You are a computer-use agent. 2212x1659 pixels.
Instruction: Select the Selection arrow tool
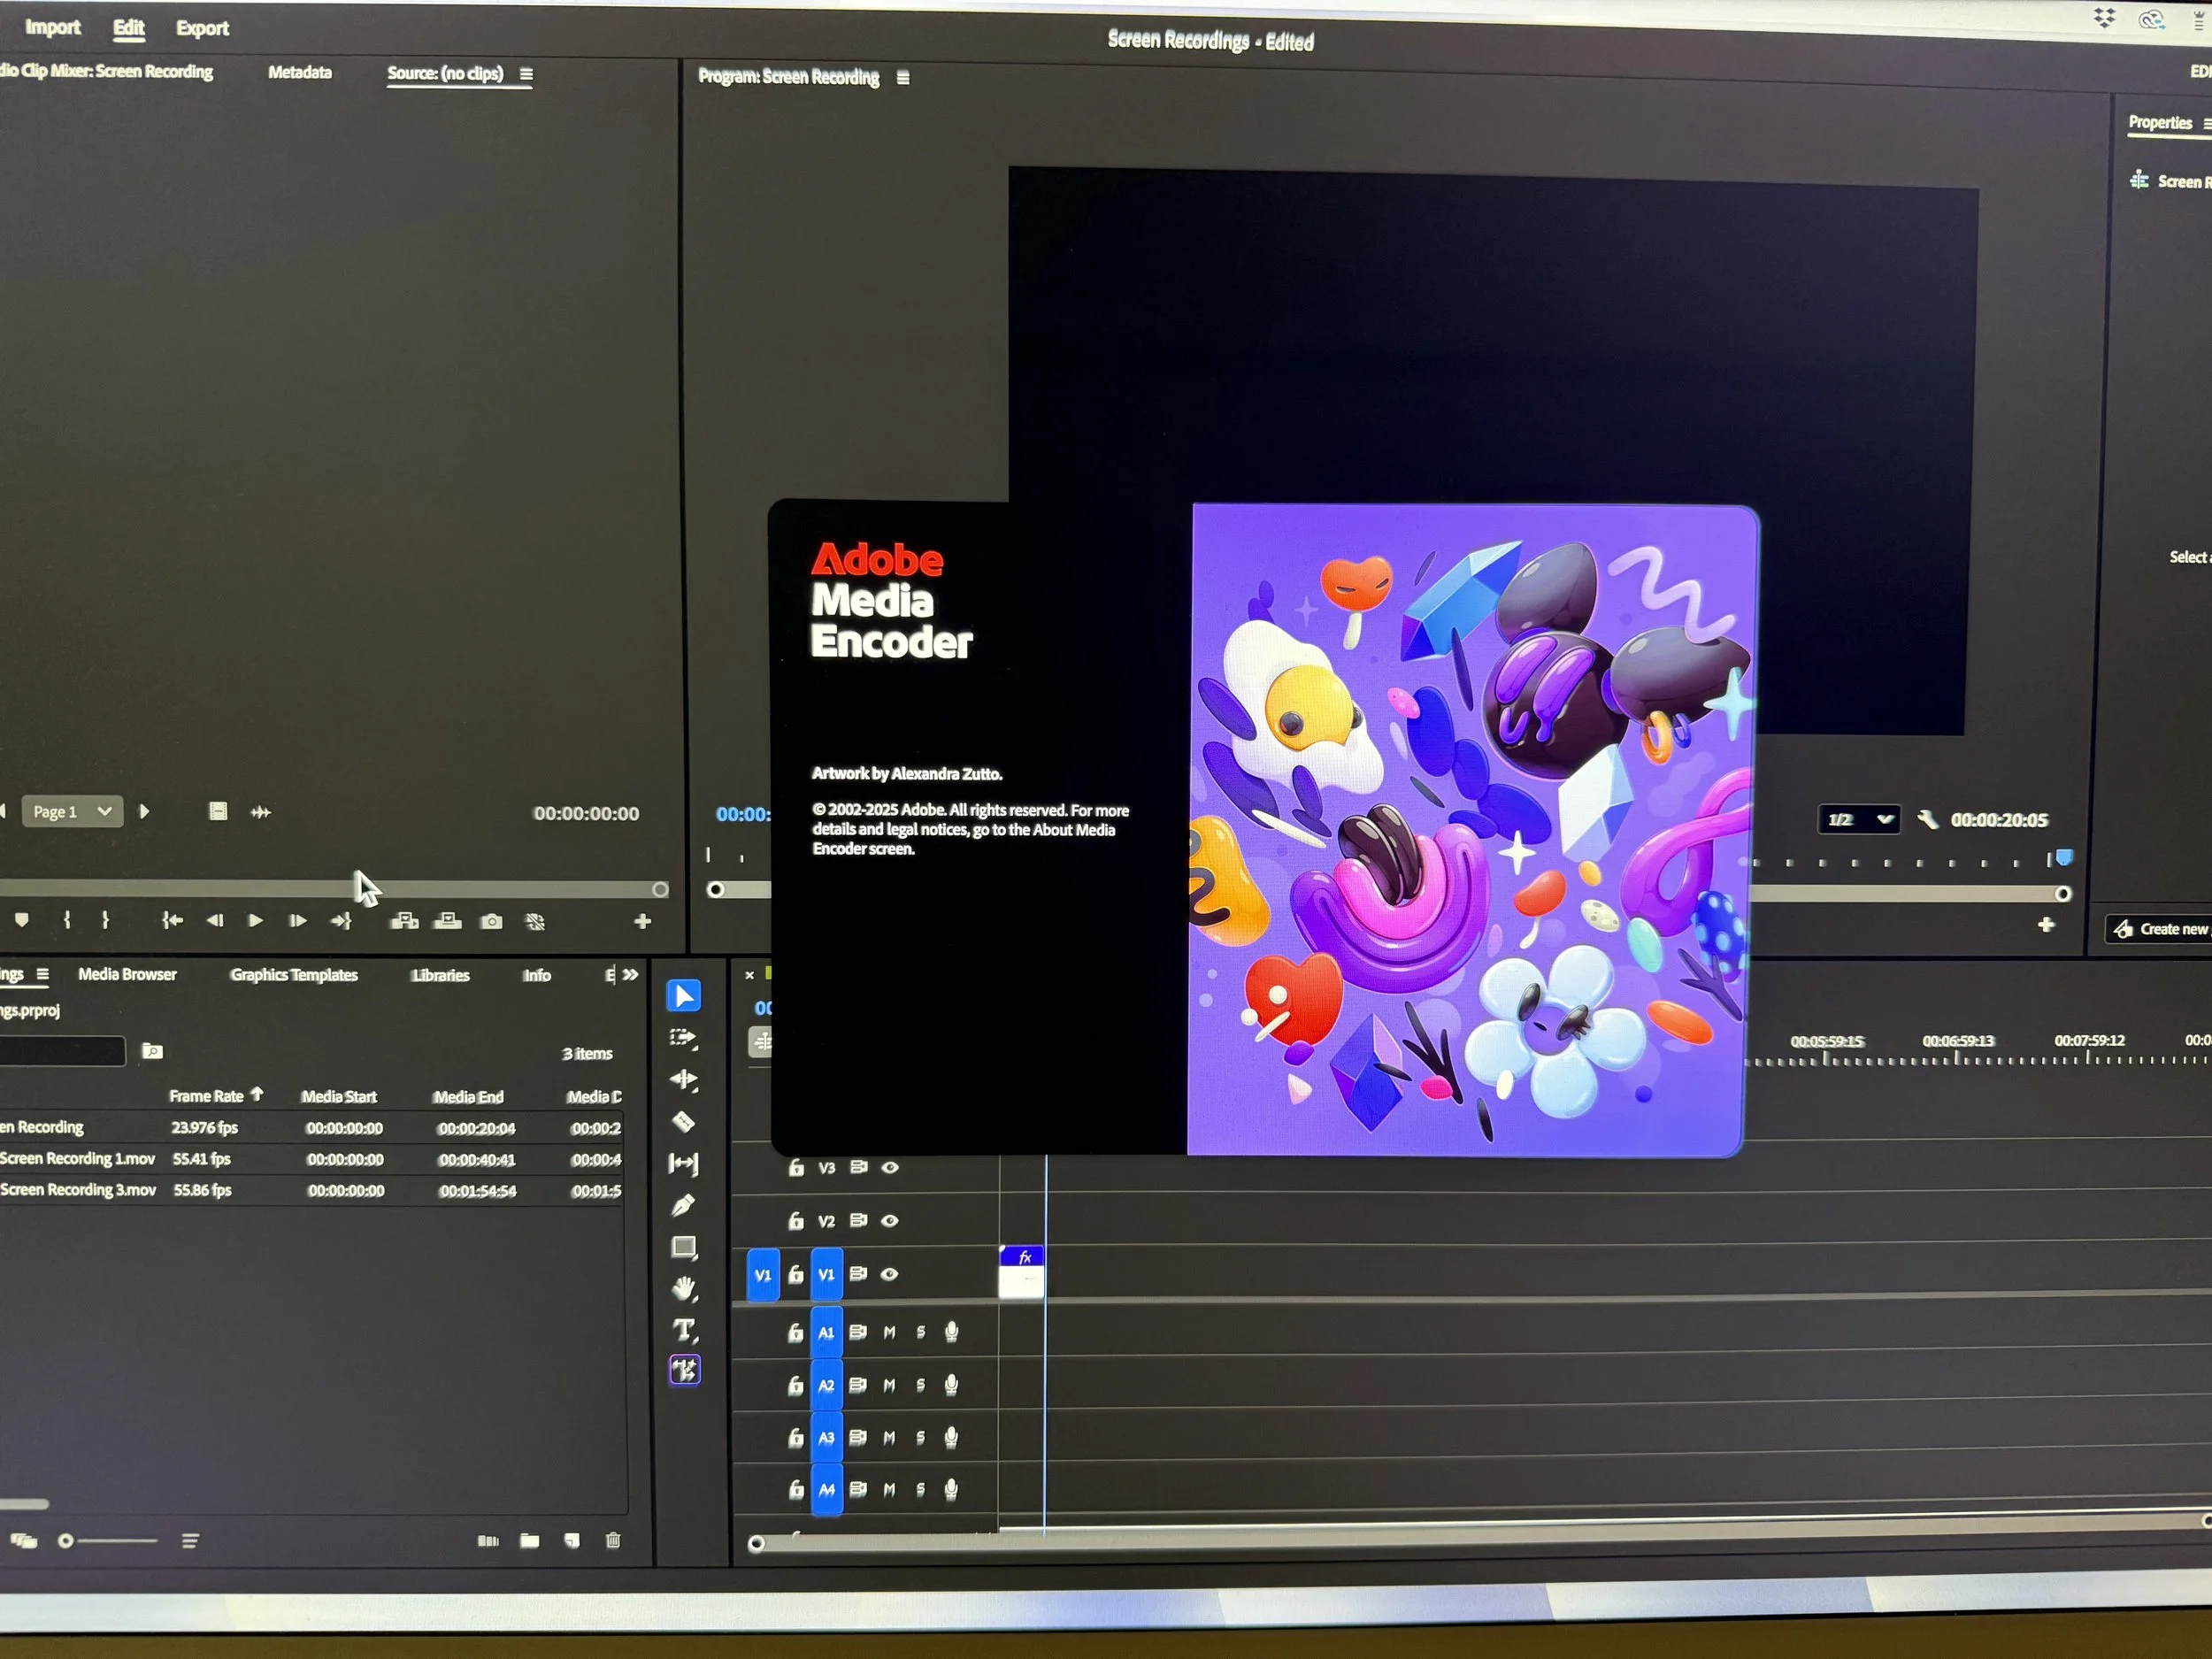click(x=684, y=996)
